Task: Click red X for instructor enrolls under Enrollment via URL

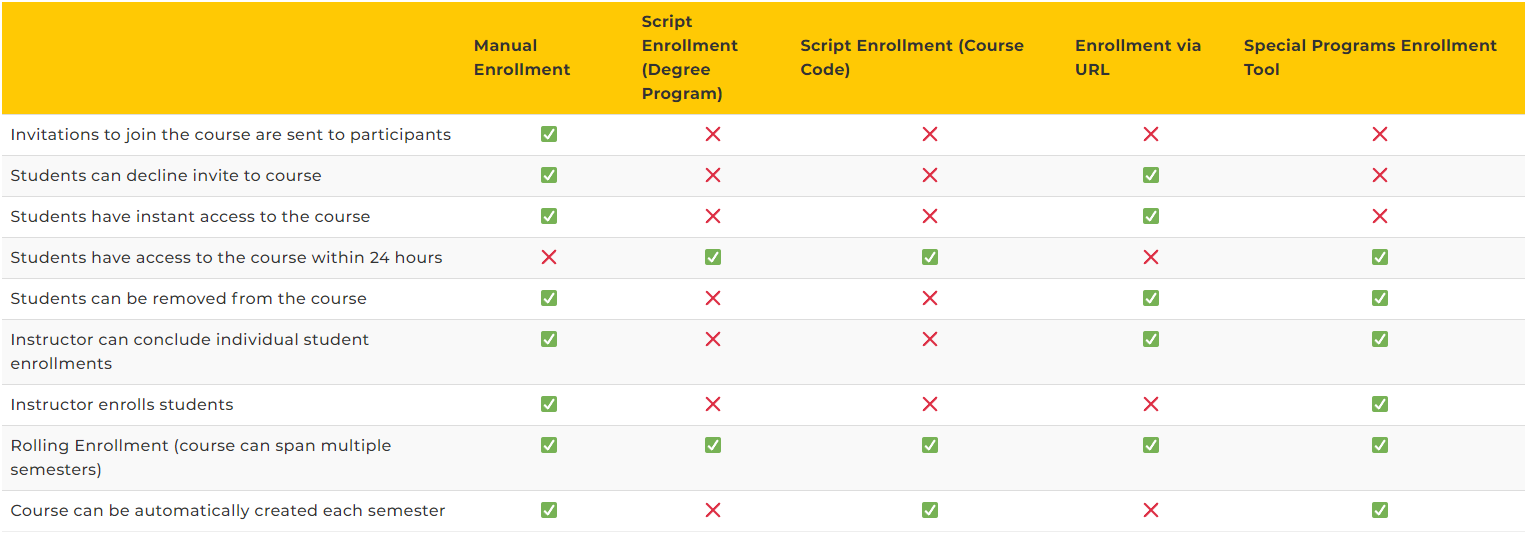Action: pos(1150,404)
